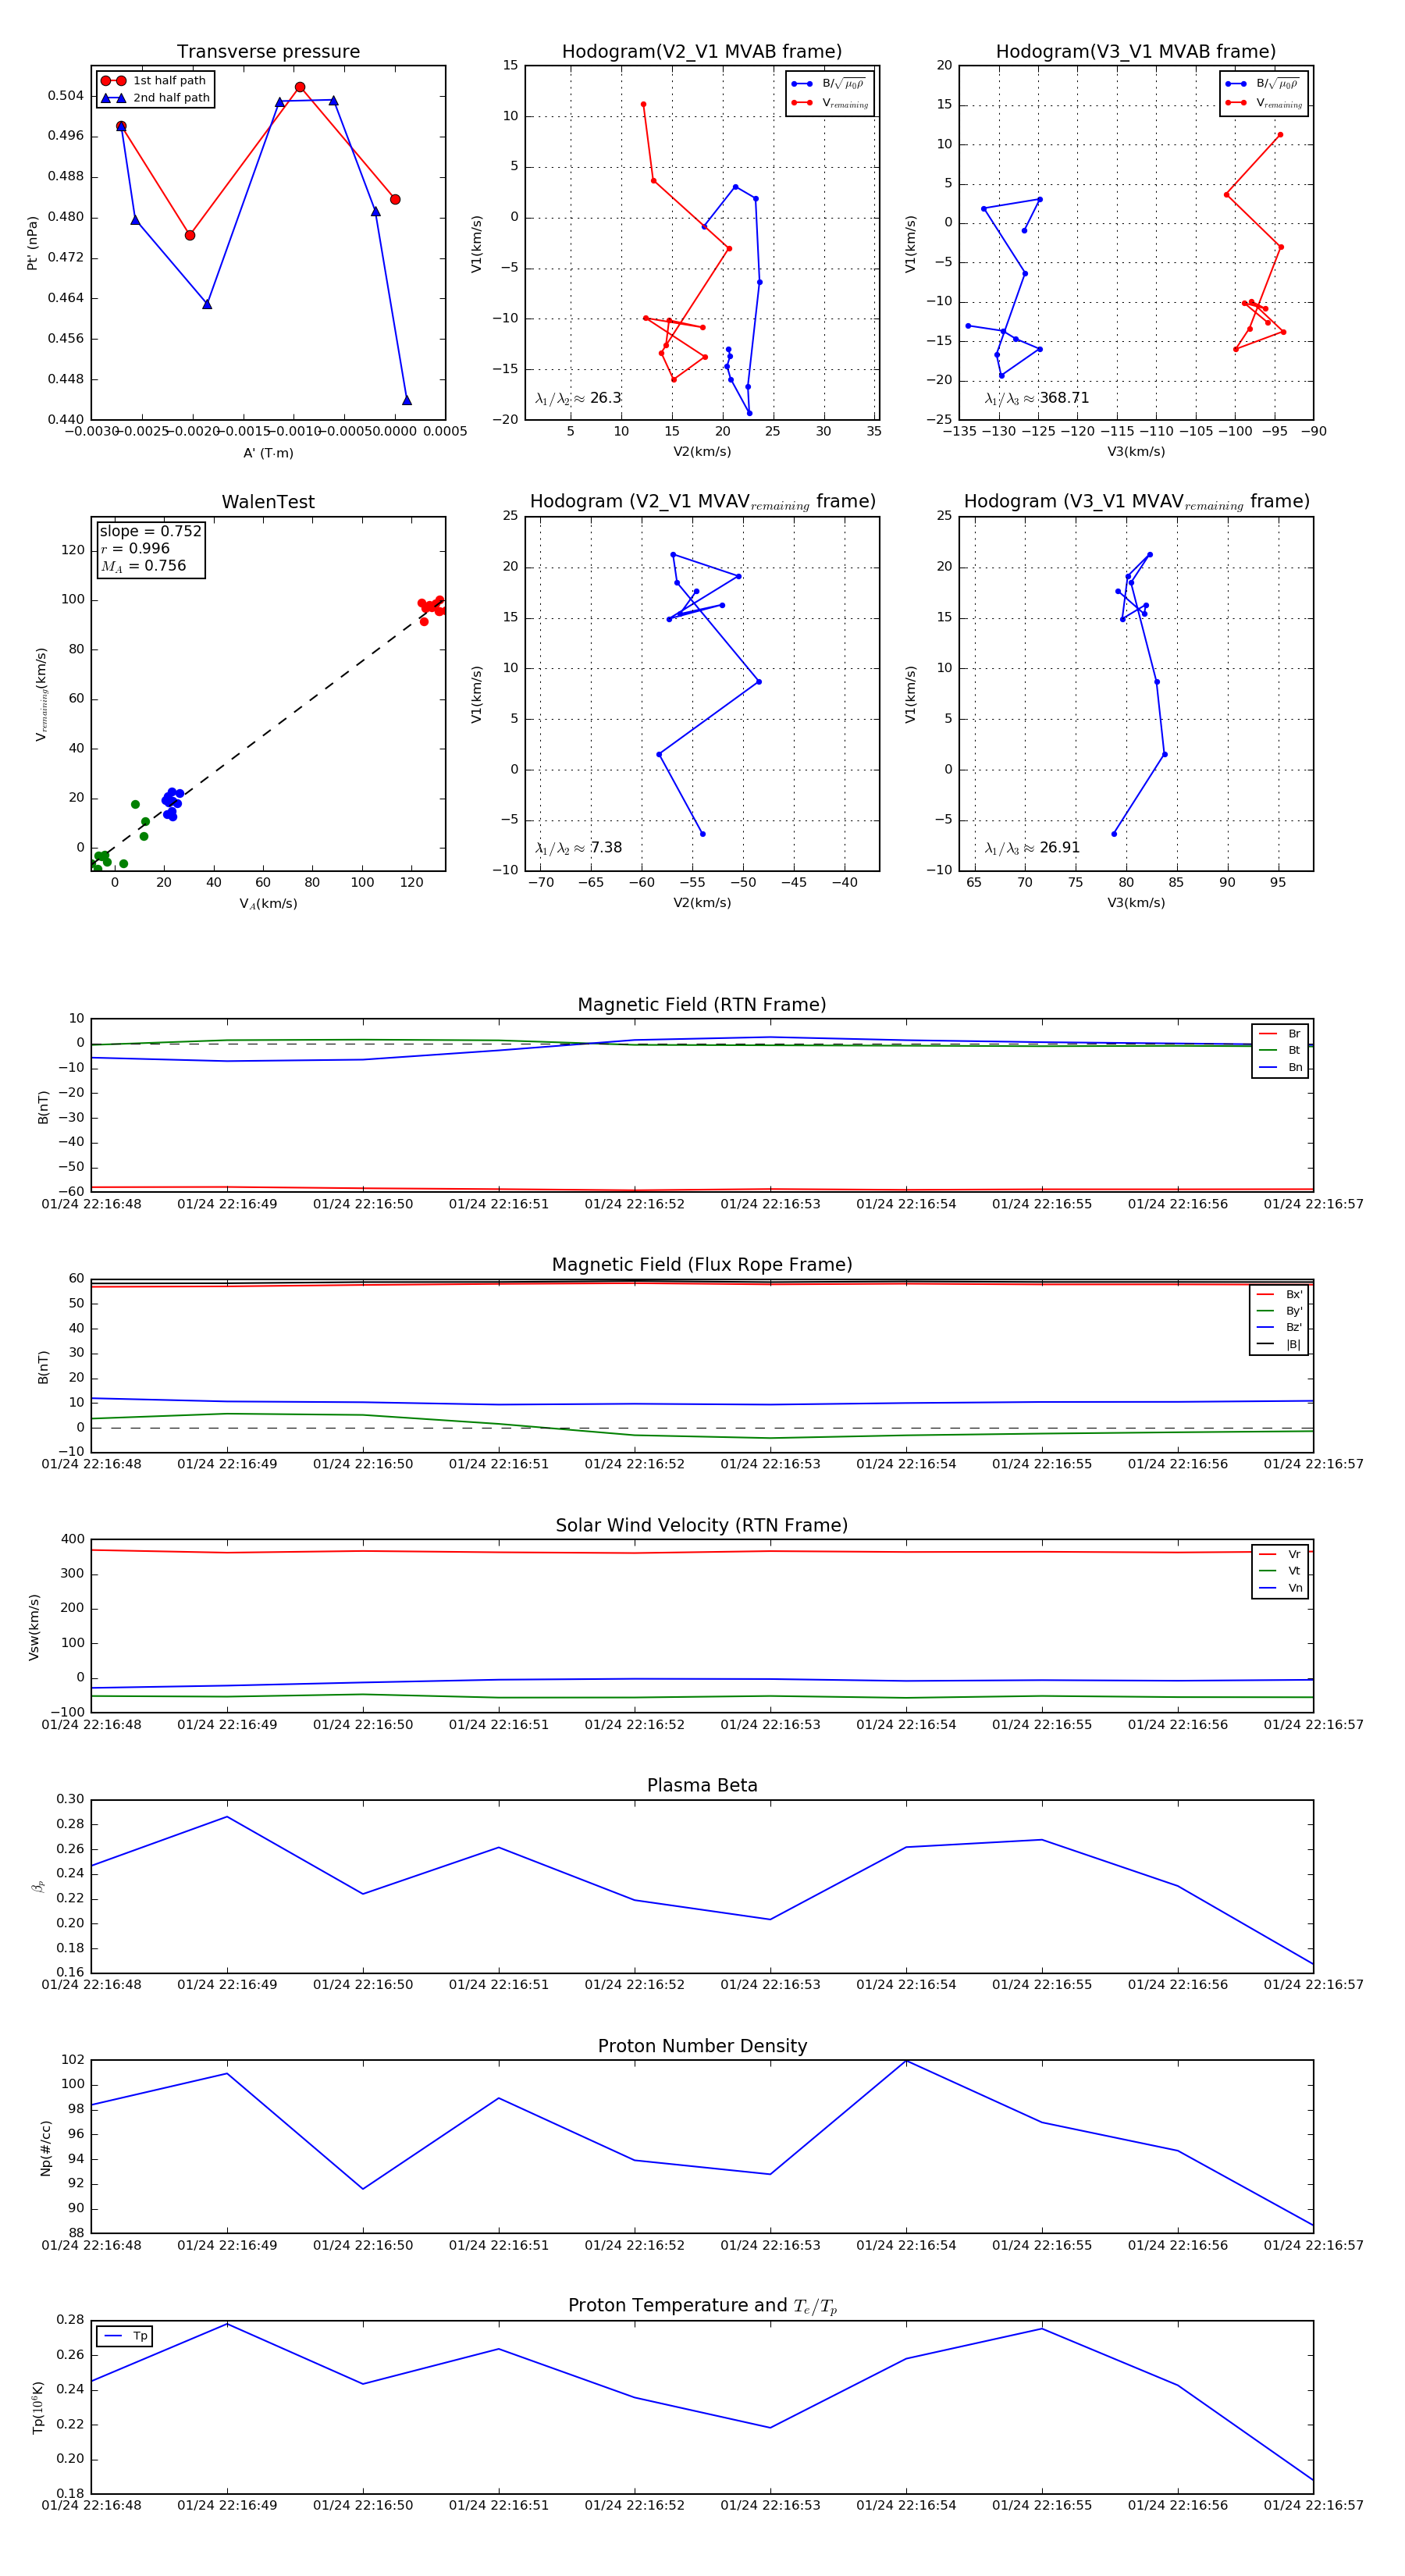Image resolution: width=1405 pixels, height=2576 pixels.
Task: Click 'Solar Wind Velocity (RTN Frame)' title
Action: point(702,1525)
